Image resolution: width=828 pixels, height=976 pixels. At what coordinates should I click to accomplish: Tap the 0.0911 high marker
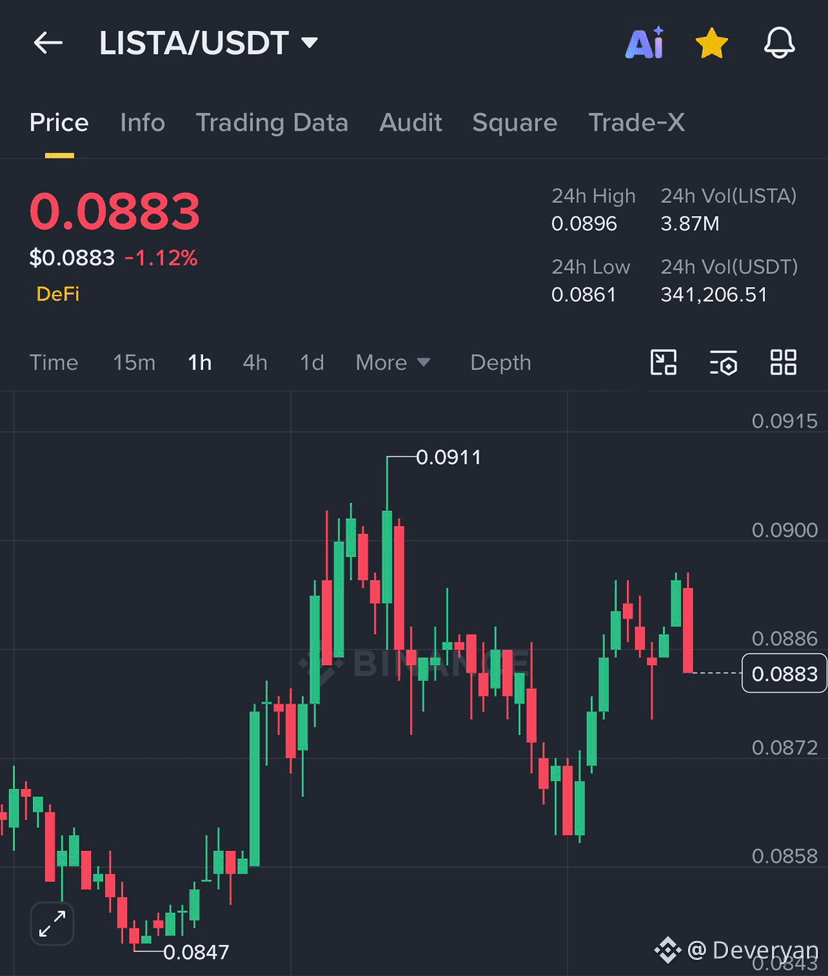tap(448, 458)
